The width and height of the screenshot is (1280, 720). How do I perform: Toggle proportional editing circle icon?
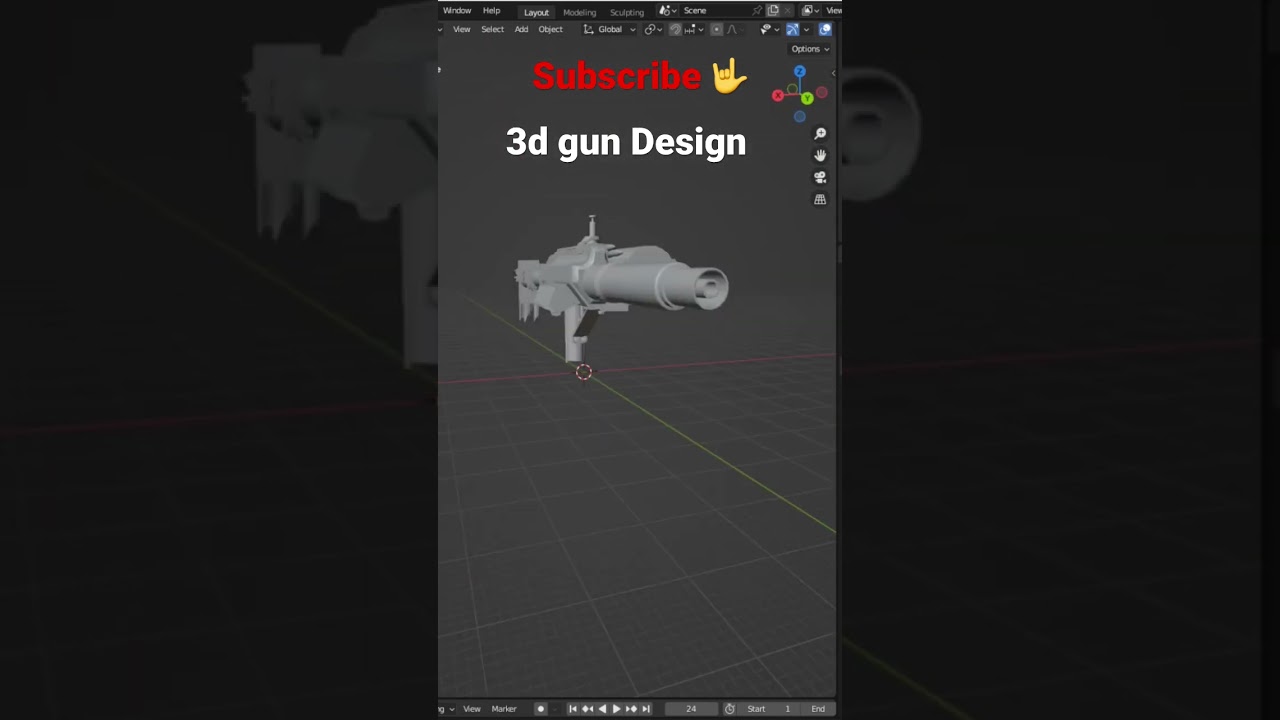716,29
